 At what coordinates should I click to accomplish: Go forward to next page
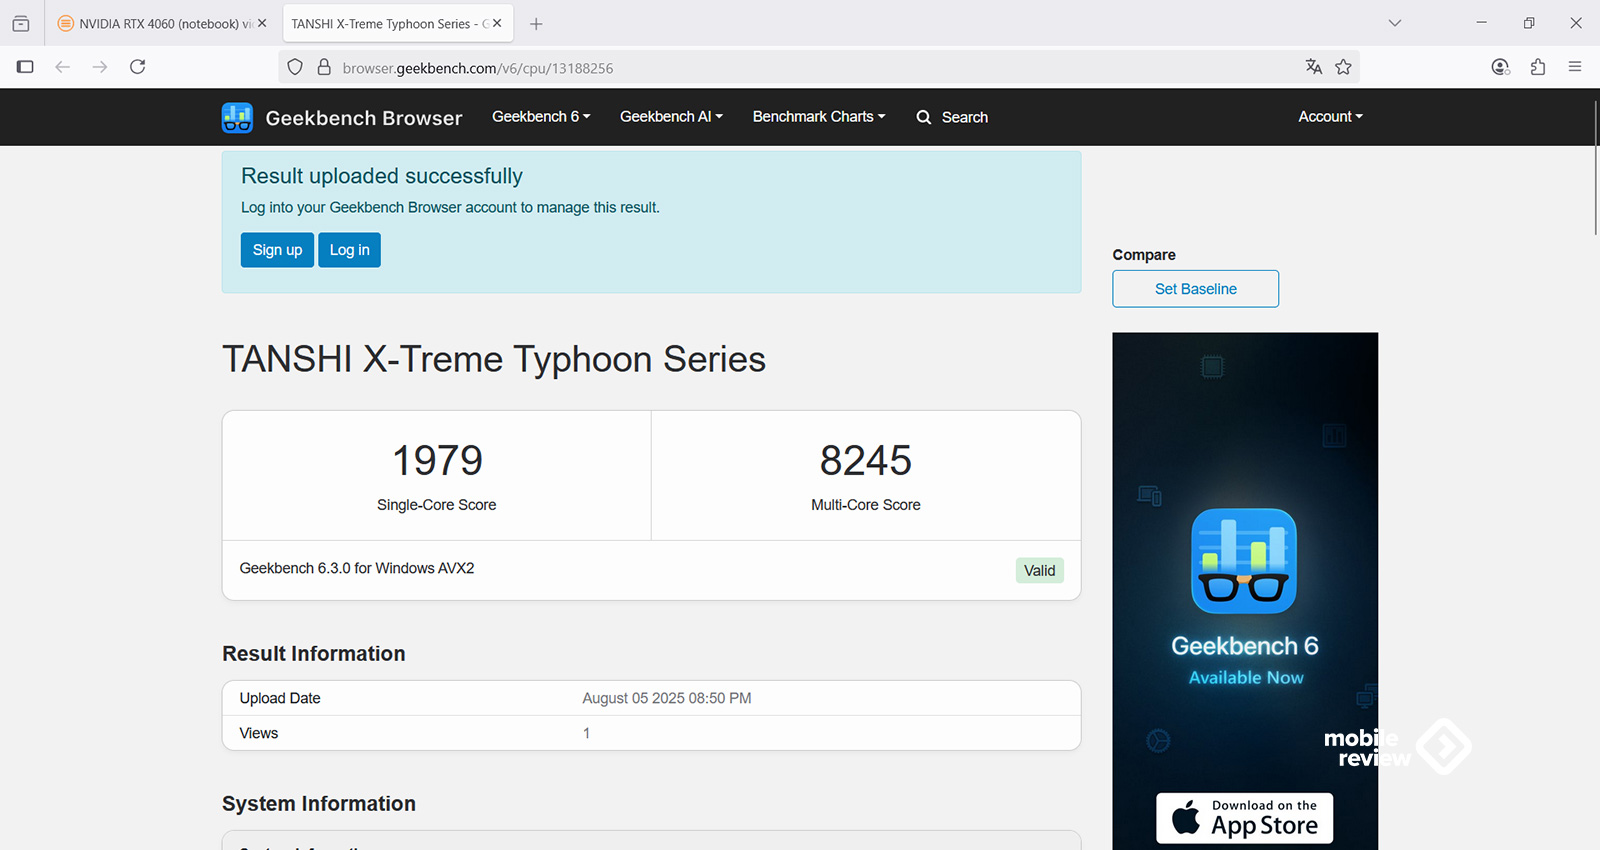coord(100,67)
